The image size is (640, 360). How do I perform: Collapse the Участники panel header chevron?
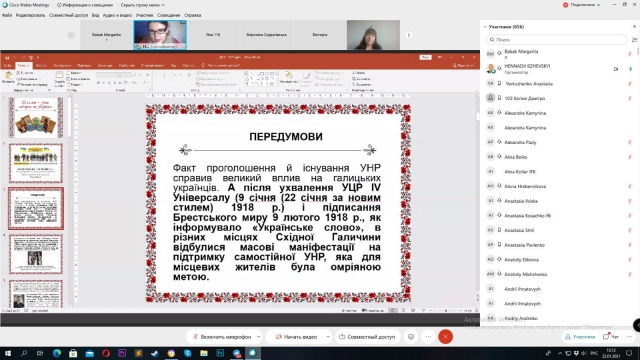click(x=485, y=27)
